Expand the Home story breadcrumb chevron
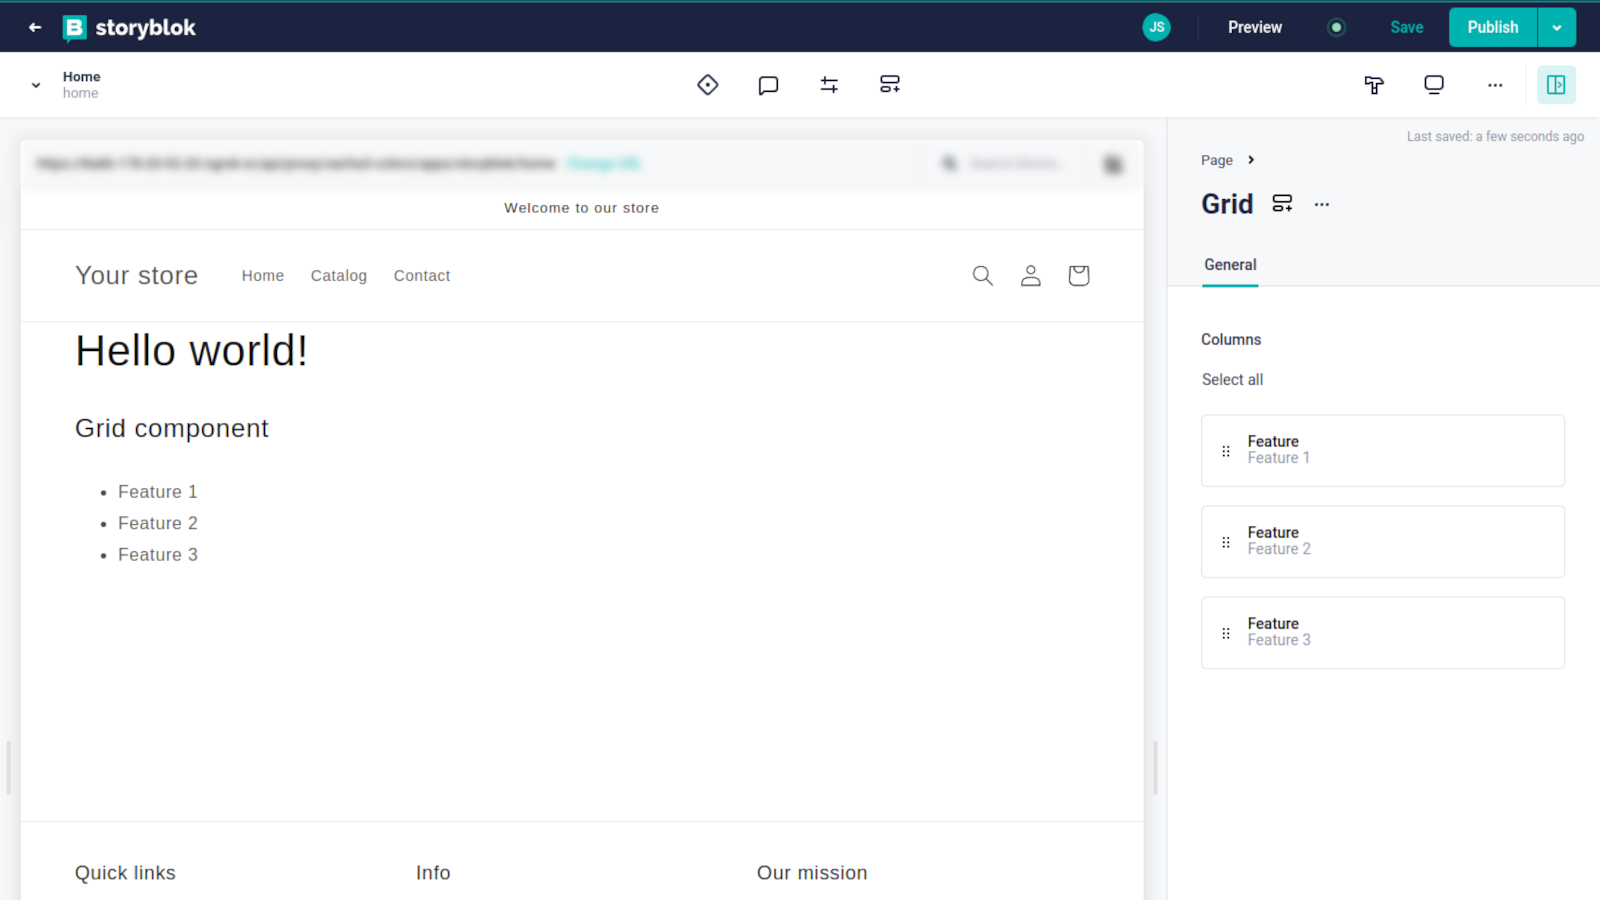The image size is (1600, 900). click(36, 84)
